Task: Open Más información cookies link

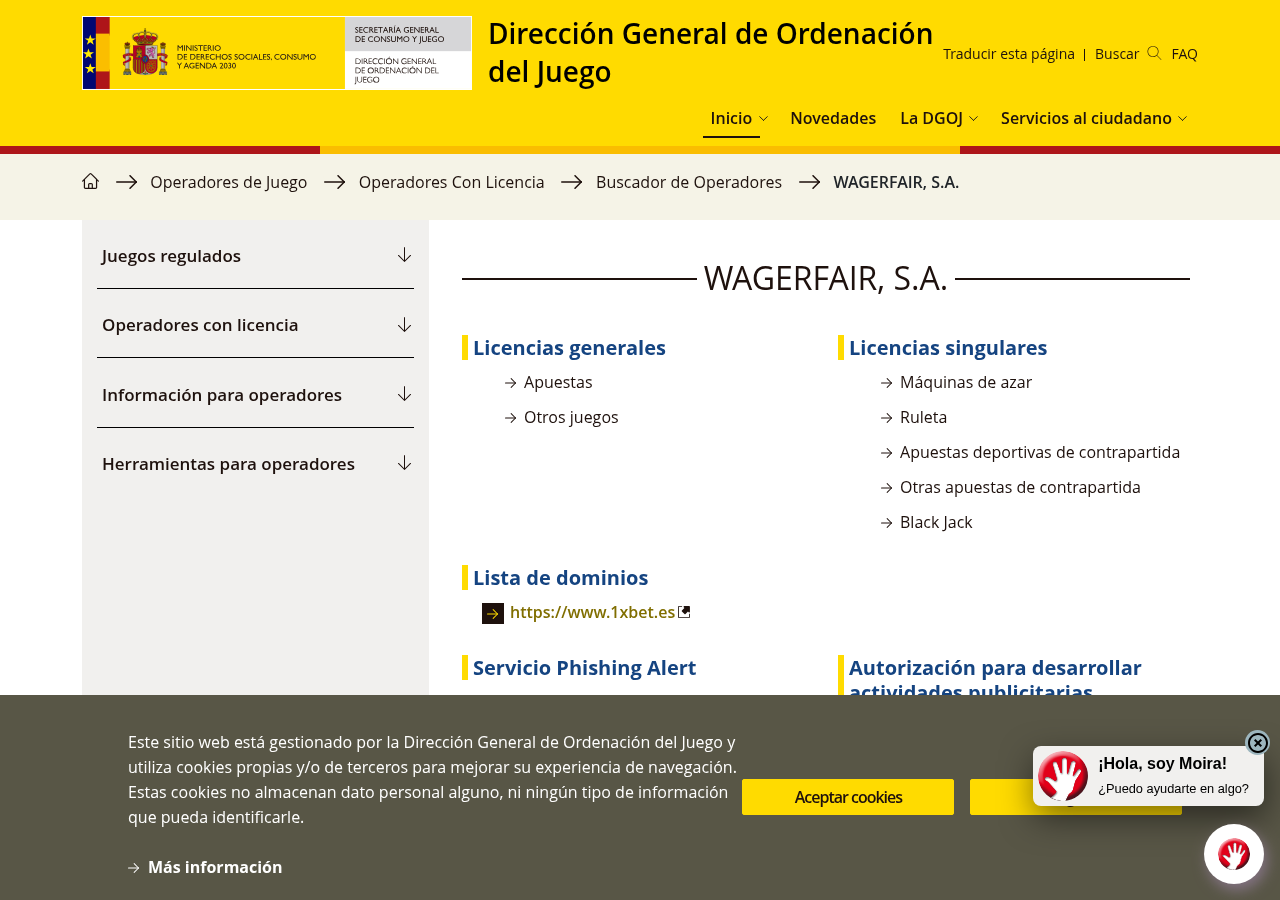Action: (x=215, y=867)
